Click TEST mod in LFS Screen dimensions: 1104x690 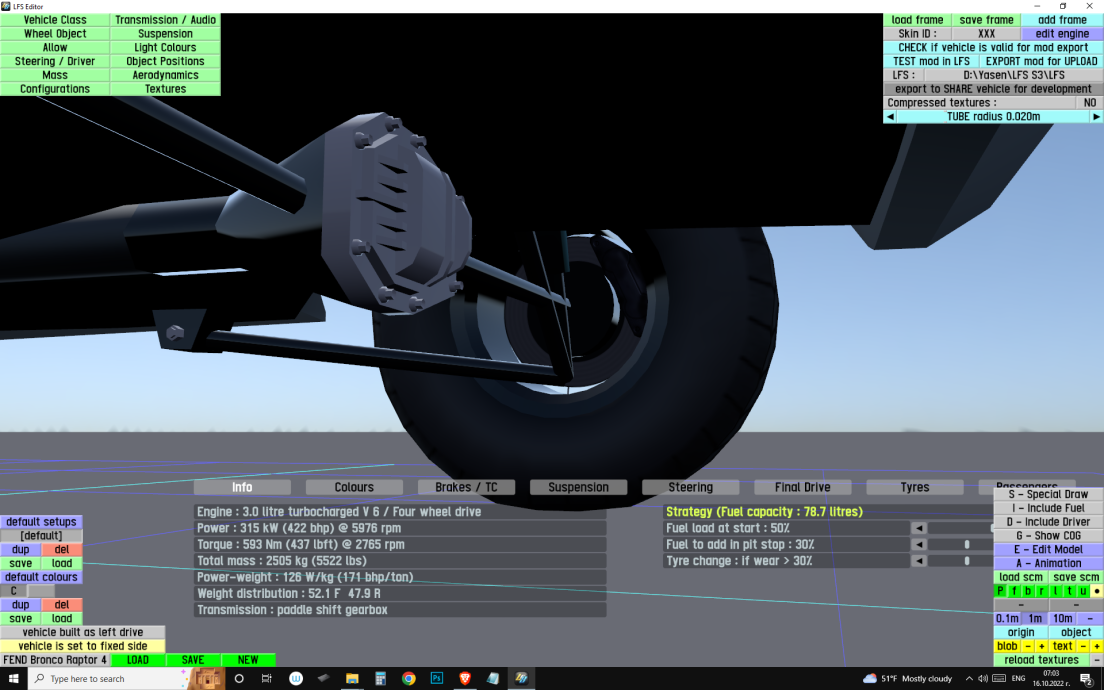[x=931, y=61]
